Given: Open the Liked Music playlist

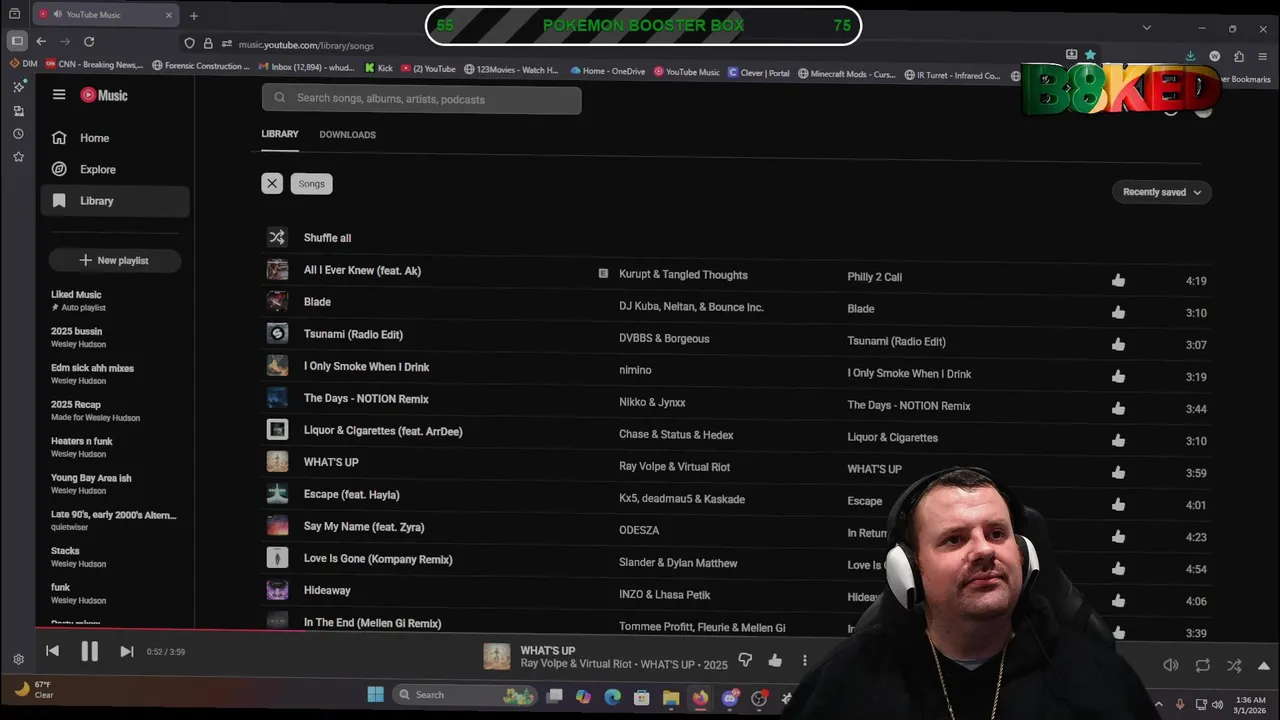Looking at the screenshot, I should click(76, 295).
